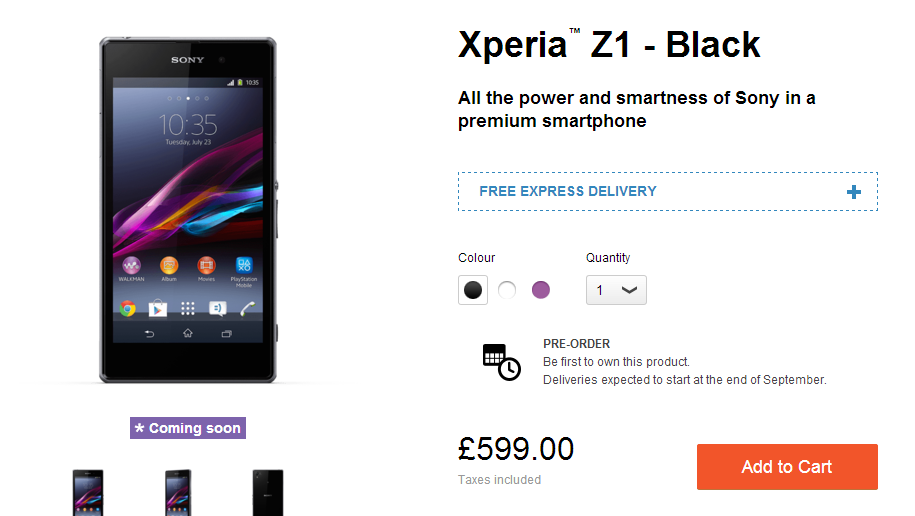915x516 pixels.
Task: Click the Play Store icon on phone image
Action: tap(158, 308)
